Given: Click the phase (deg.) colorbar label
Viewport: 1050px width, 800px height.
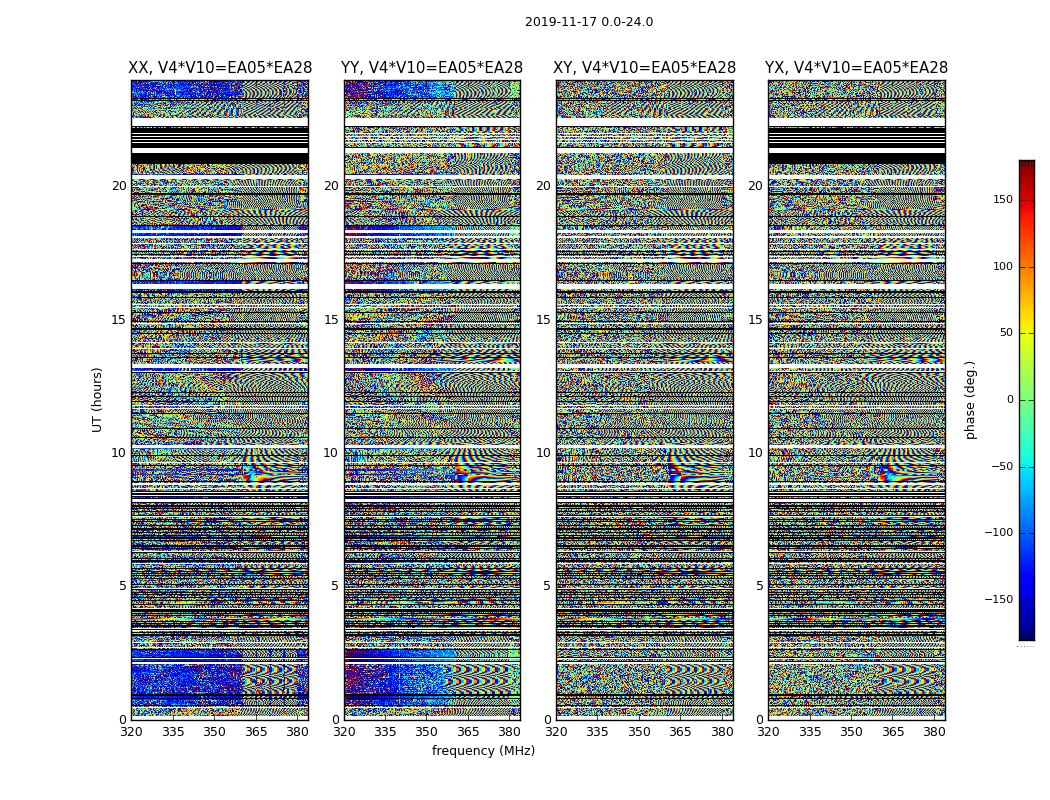Looking at the screenshot, I should [x=970, y=399].
